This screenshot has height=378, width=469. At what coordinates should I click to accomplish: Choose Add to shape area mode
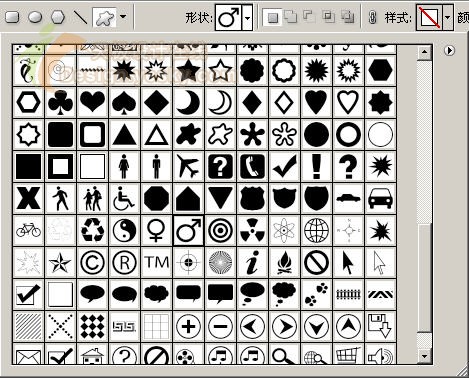291,17
